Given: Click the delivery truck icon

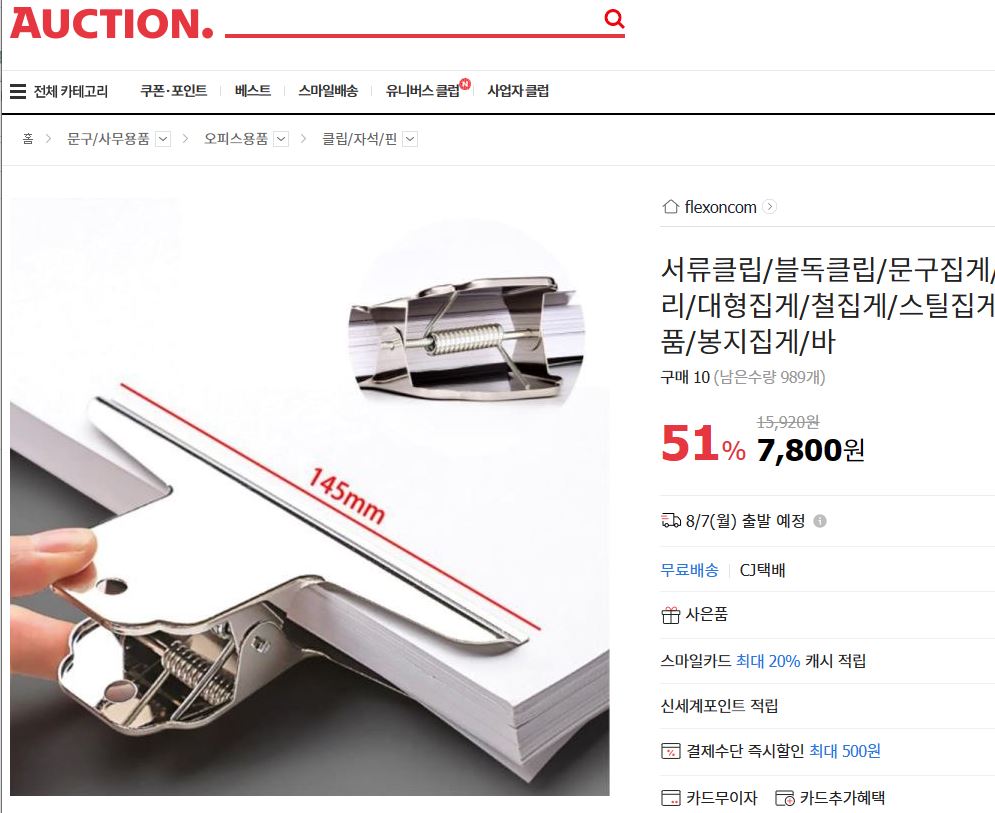Looking at the screenshot, I should point(671,521).
